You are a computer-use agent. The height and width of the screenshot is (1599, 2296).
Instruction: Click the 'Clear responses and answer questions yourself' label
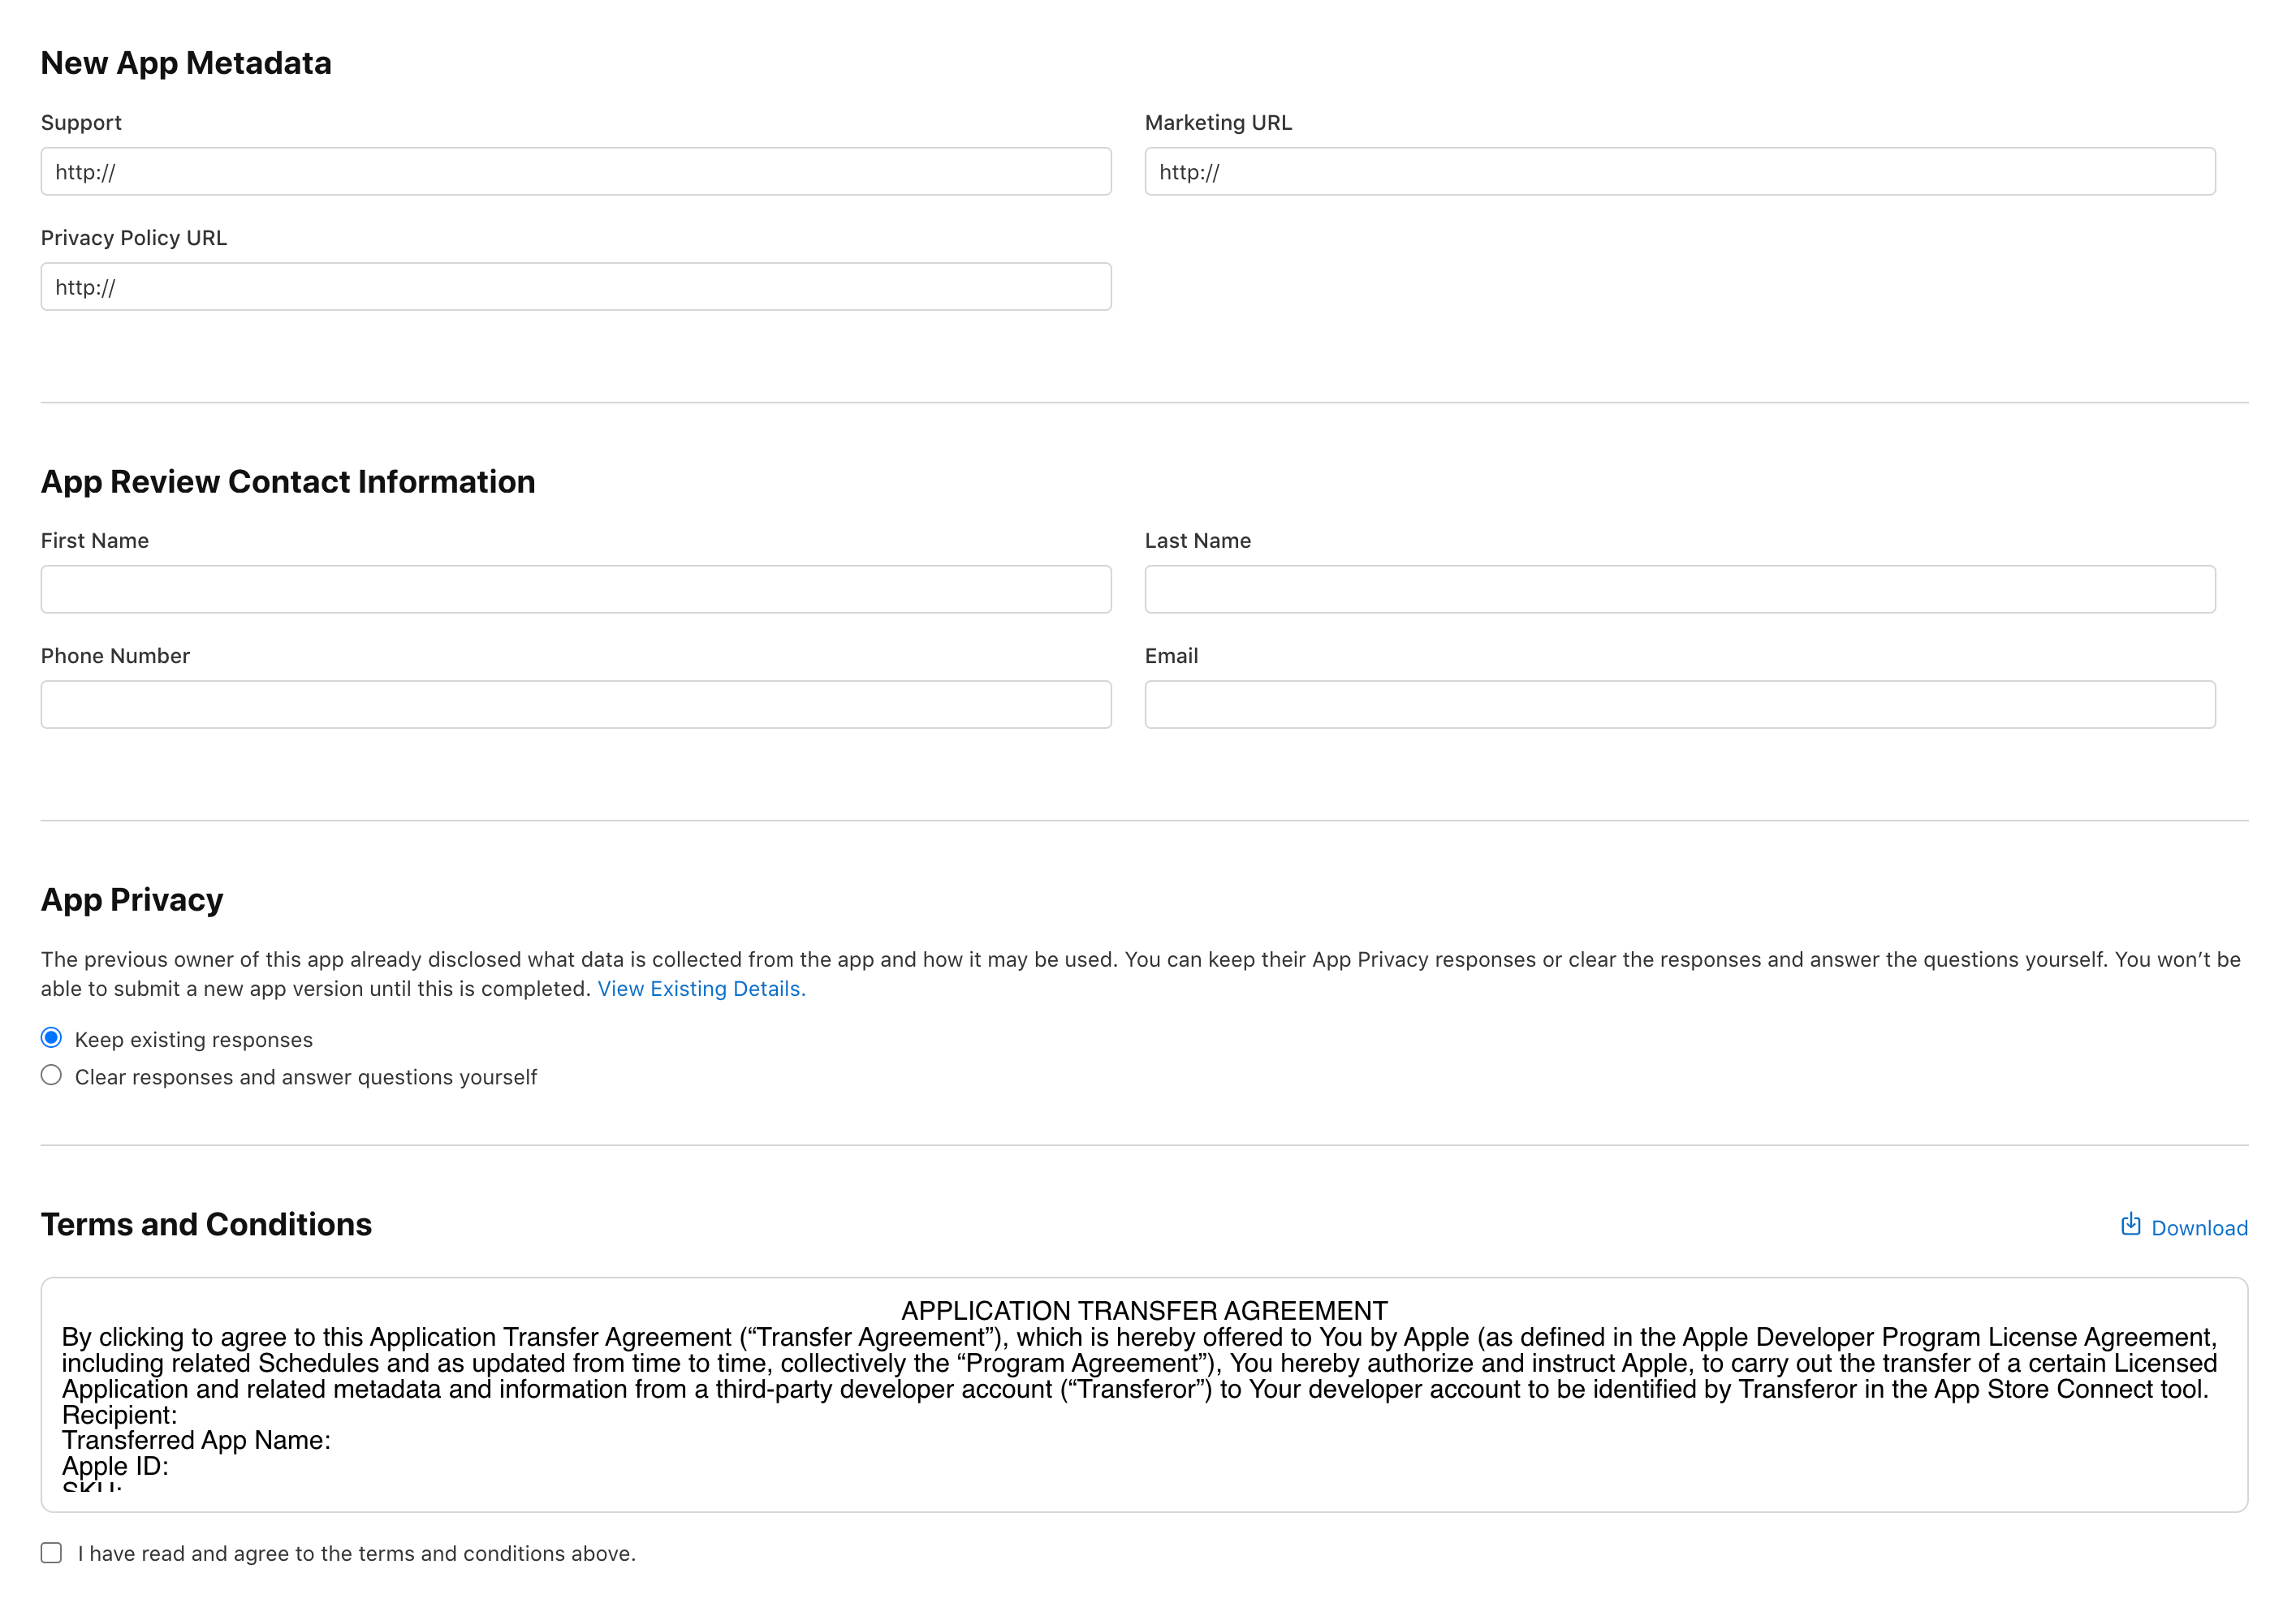pos(305,1078)
